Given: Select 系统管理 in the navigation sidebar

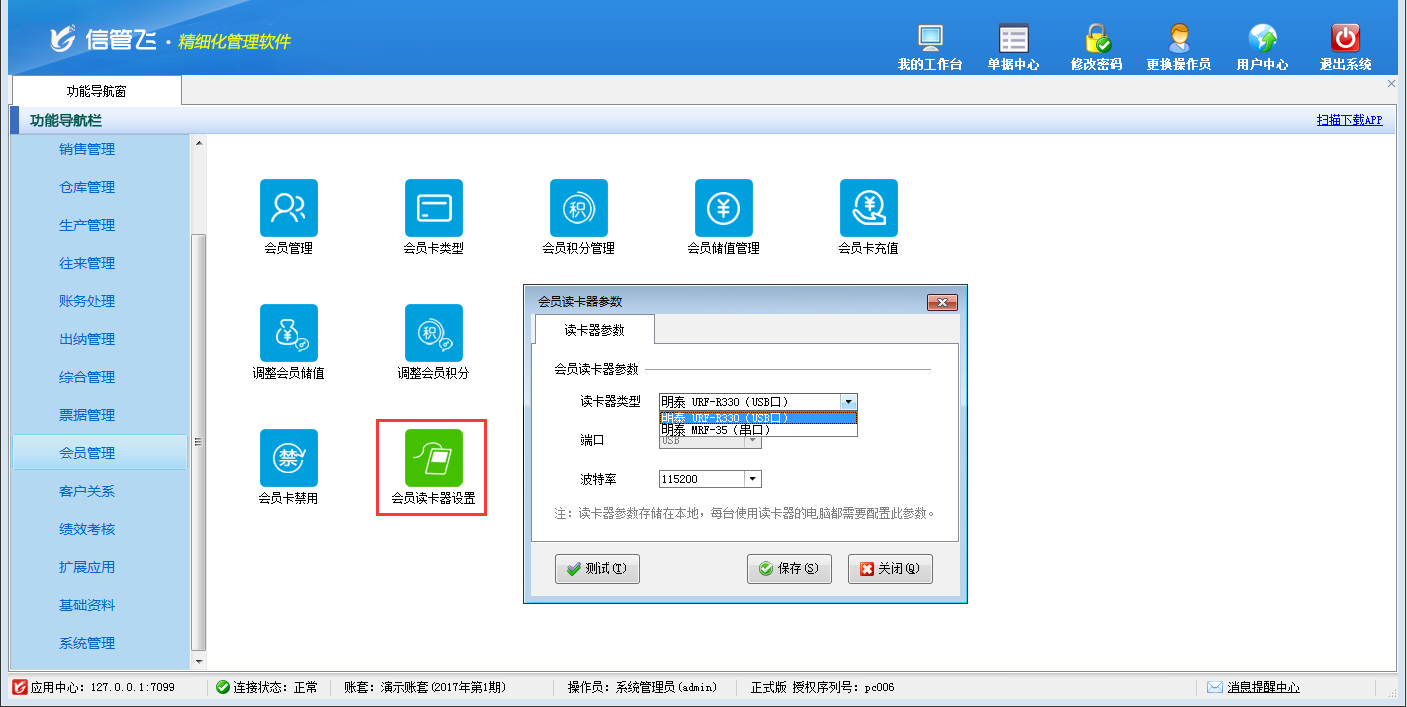Looking at the screenshot, I should pyautogui.click(x=87, y=643).
